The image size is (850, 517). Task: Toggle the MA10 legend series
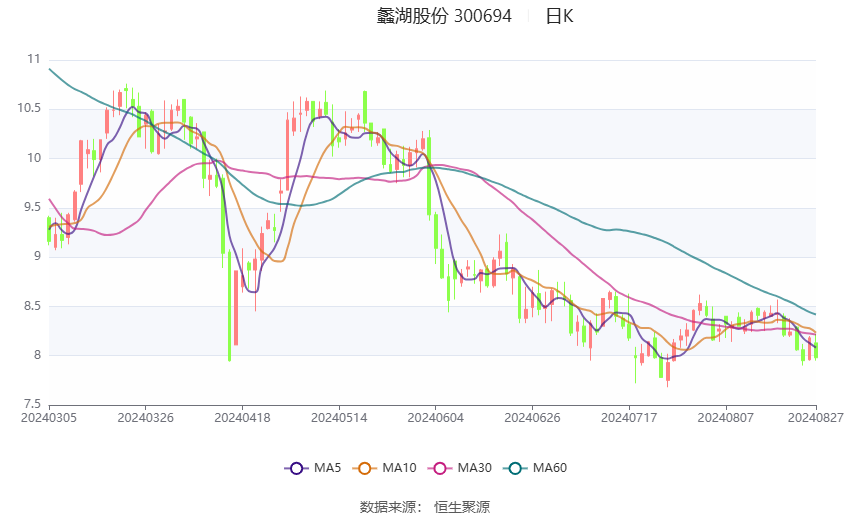(x=385, y=468)
